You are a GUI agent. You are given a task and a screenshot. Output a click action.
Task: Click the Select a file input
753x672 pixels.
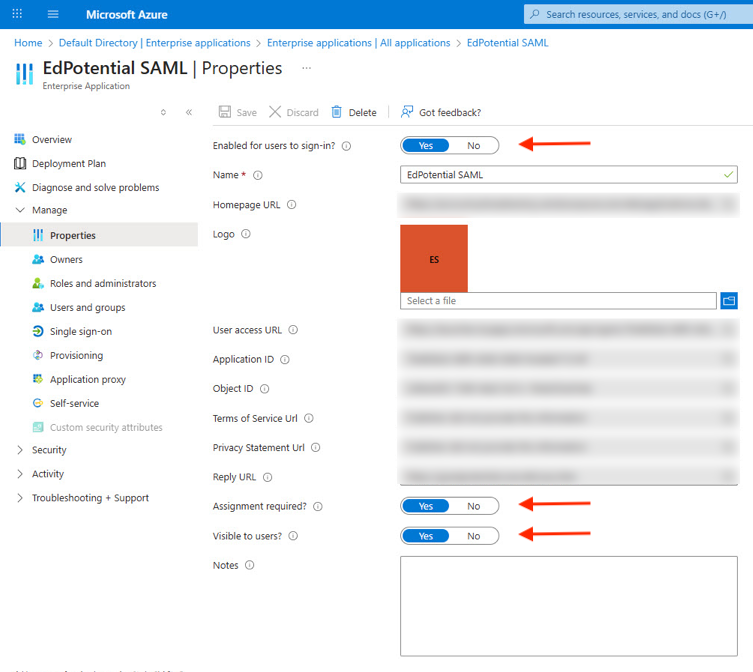[x=558, y=301]
